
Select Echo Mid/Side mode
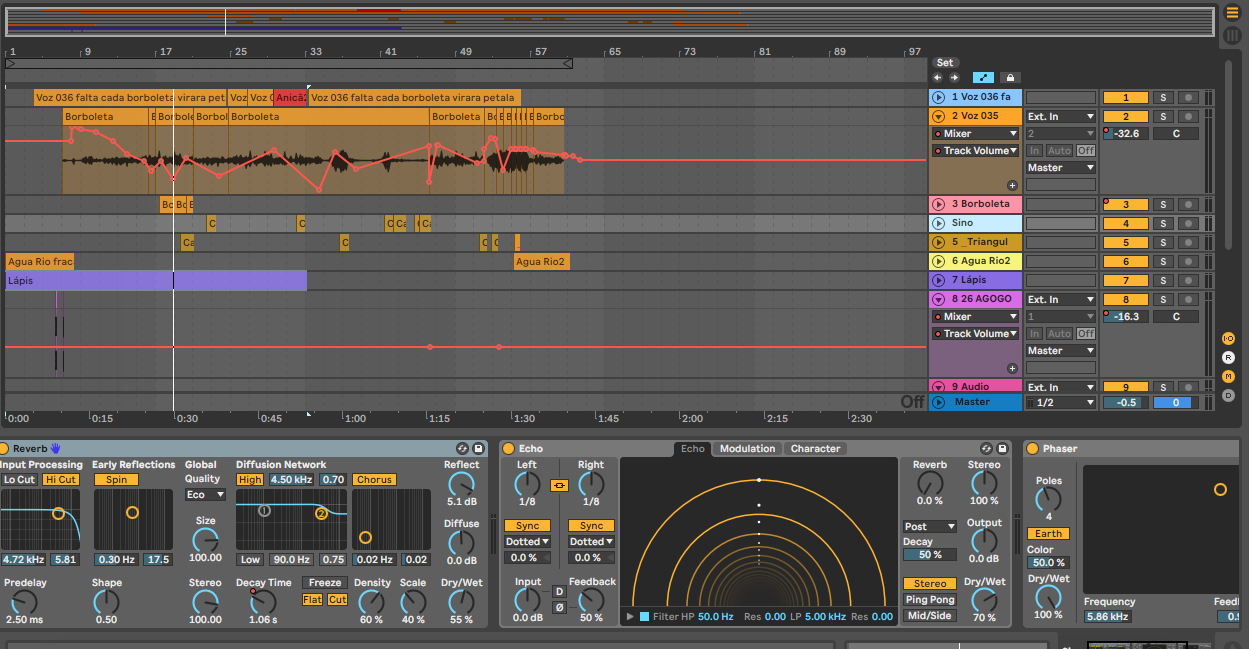pyautogui.click(x=930, y=616)
